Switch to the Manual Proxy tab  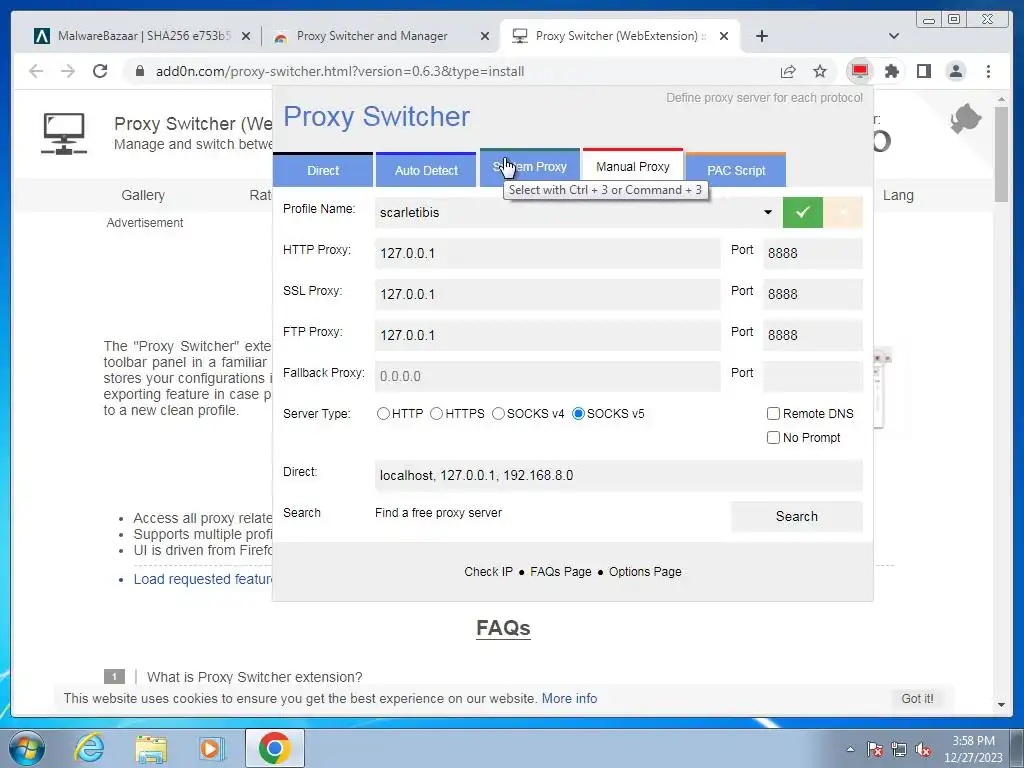pyautogui.click(x=633, y=167)
